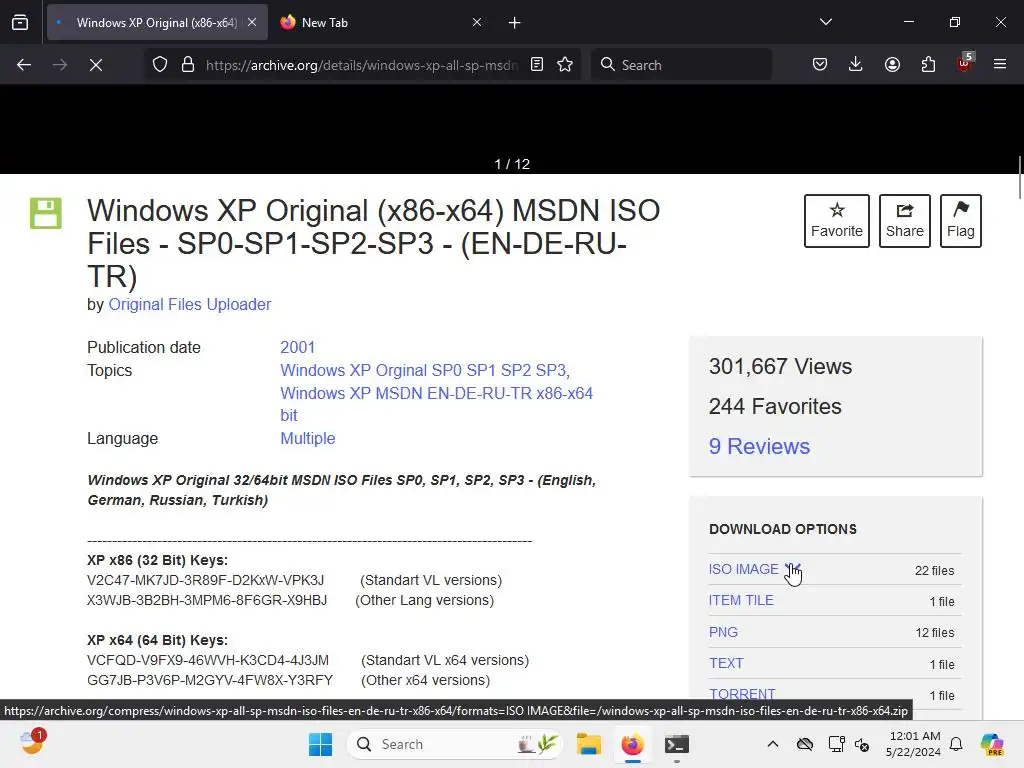
Task: List all tabs dropdown arrow
Action: click(x=825, y=22)
